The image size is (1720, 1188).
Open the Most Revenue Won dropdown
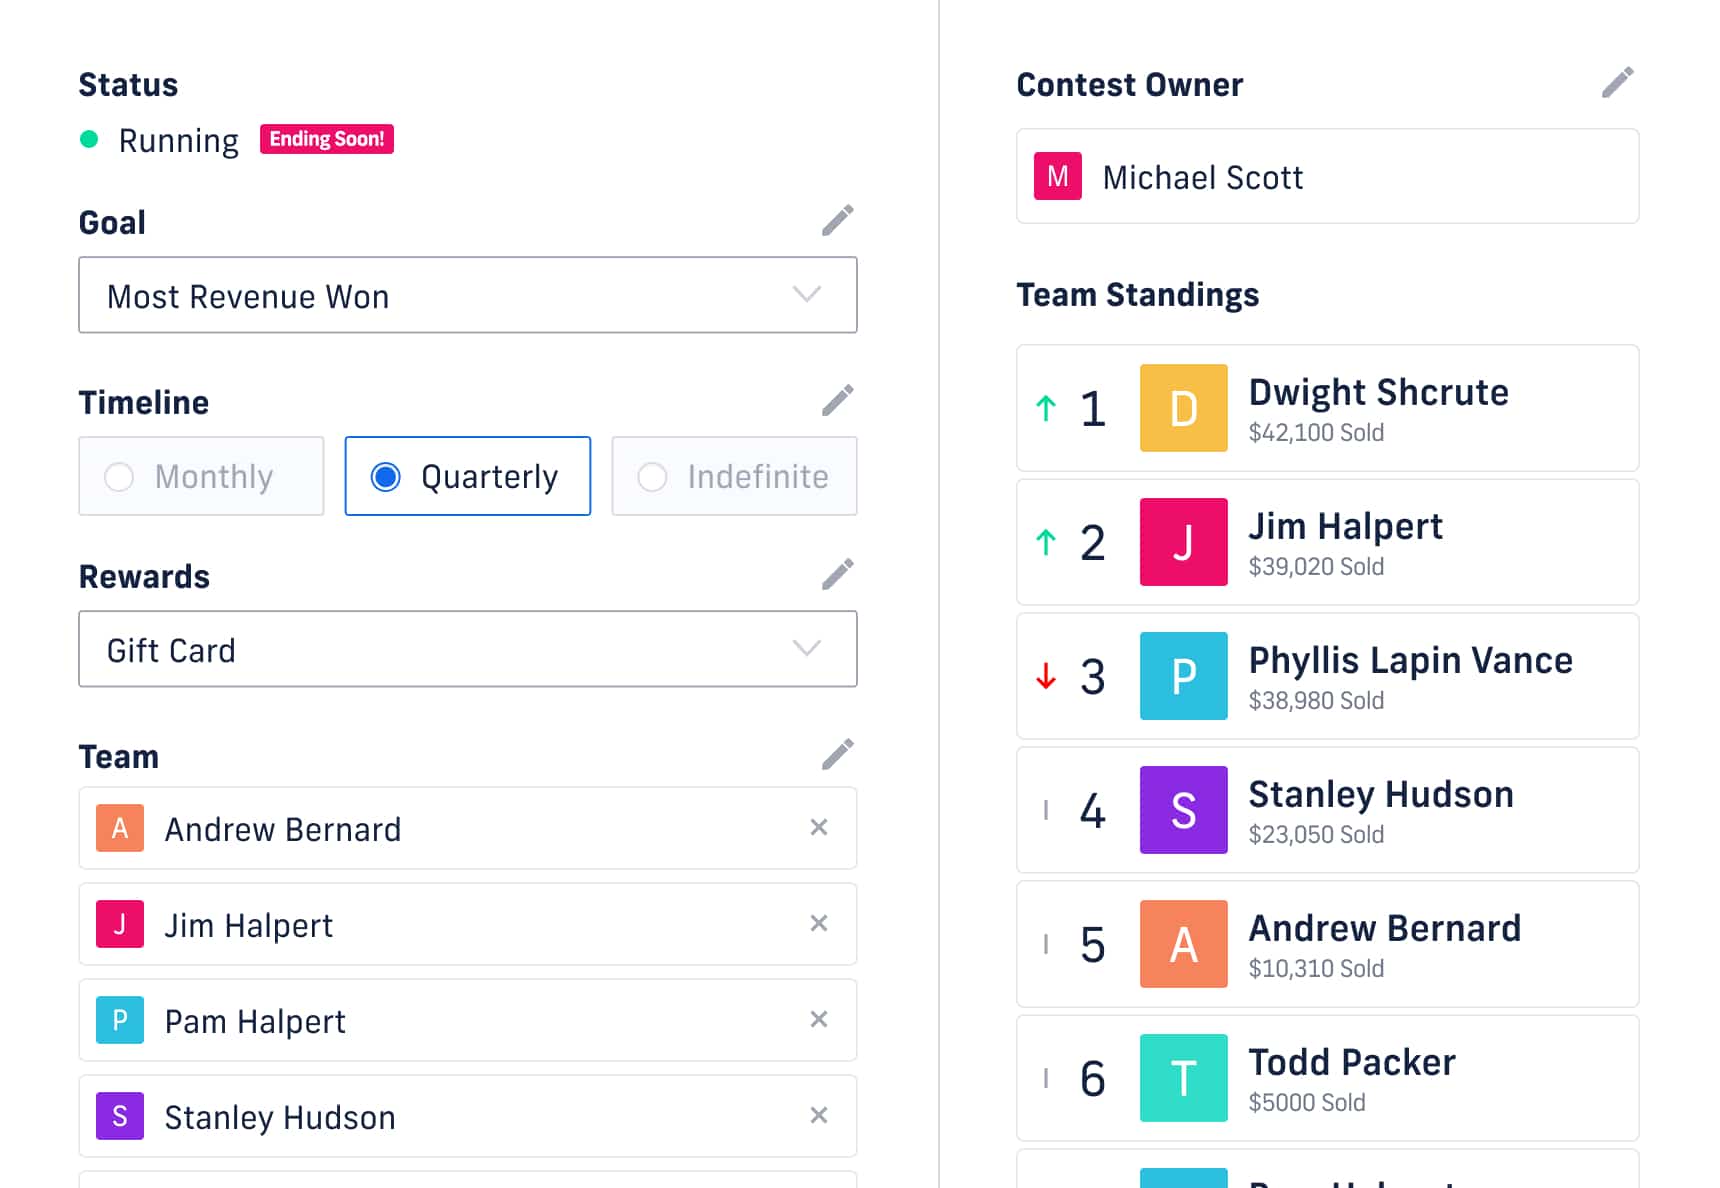(x=468, y=296)
